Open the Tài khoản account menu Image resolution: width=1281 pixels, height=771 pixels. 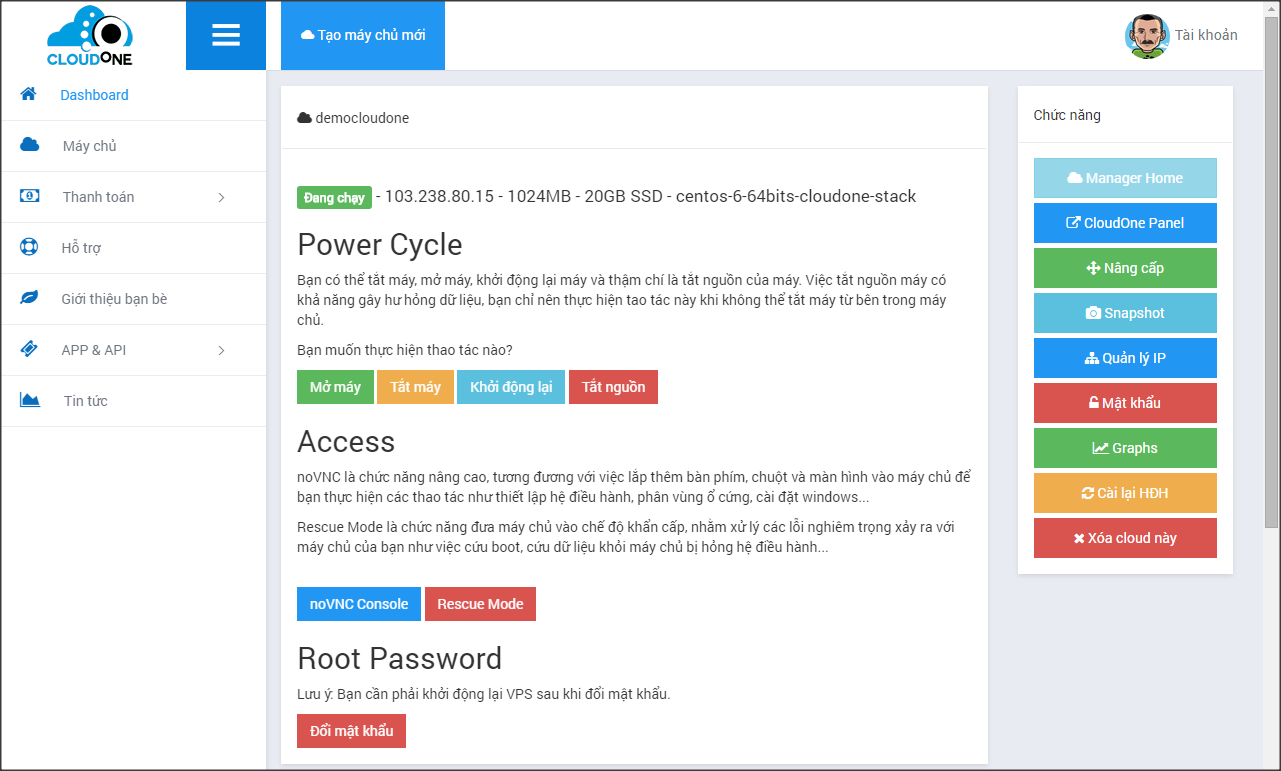[1205, 35]
